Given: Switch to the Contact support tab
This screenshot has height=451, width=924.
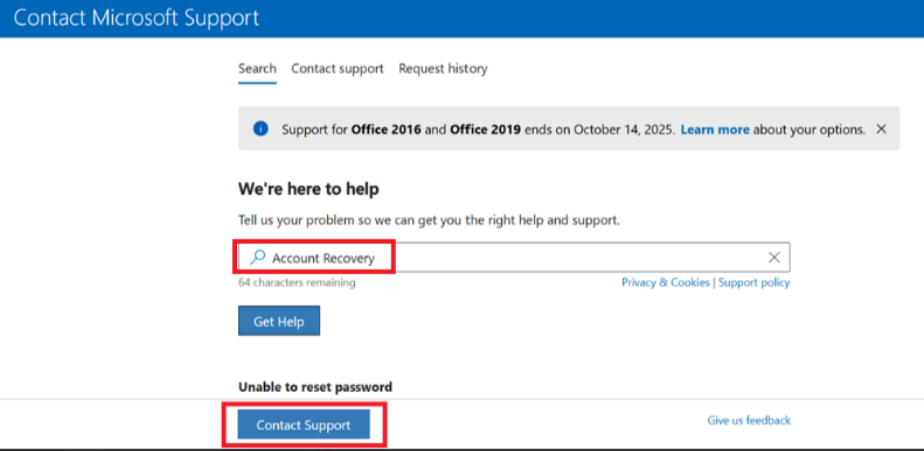Looking at the screenshot, I should (337, 69).
